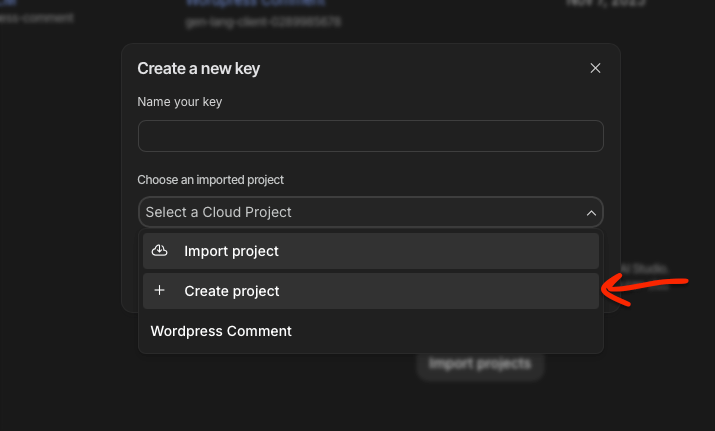The image size is (715, 431).
Task: Click the blurred Import projects button
Action: pyautogui.click(x=480, y=364)
